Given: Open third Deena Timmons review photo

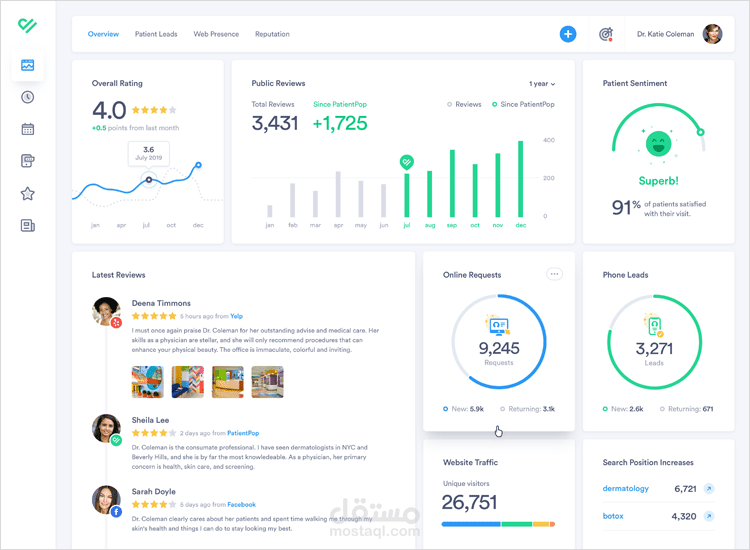Looking at the screenshot, I should point(228,382).
